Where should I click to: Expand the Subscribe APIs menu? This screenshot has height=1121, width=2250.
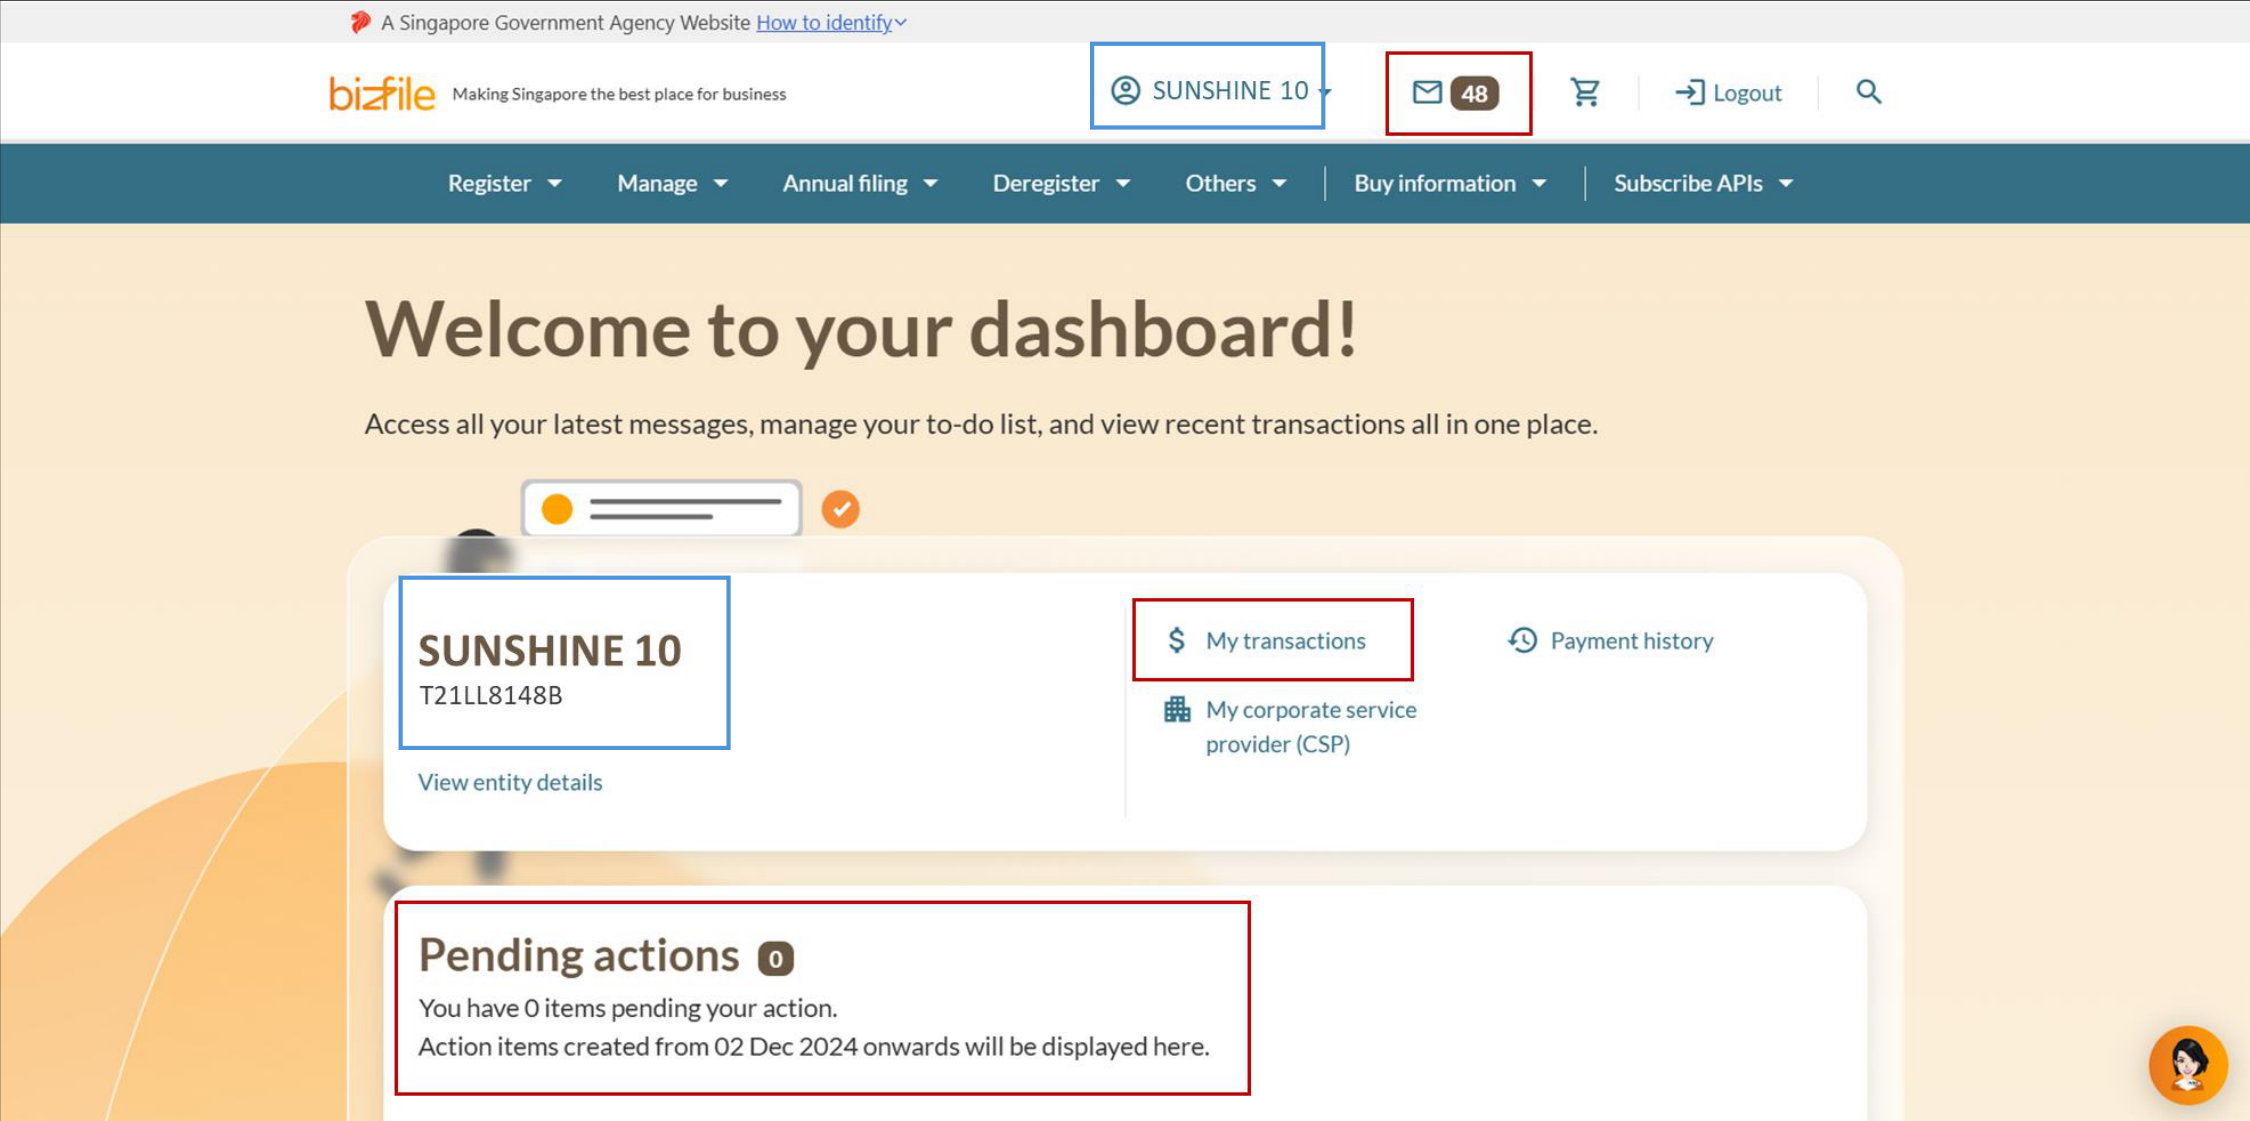click(x=1704, y=183)
